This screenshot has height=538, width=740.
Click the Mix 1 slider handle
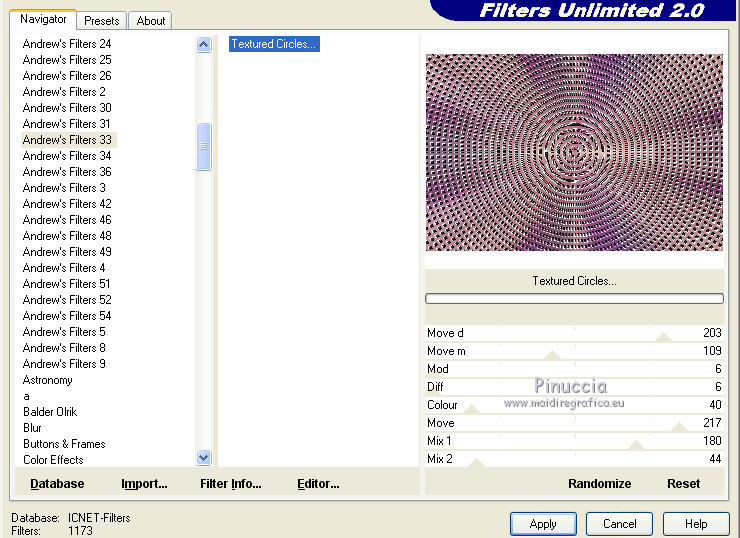click(x=636, y=445)
